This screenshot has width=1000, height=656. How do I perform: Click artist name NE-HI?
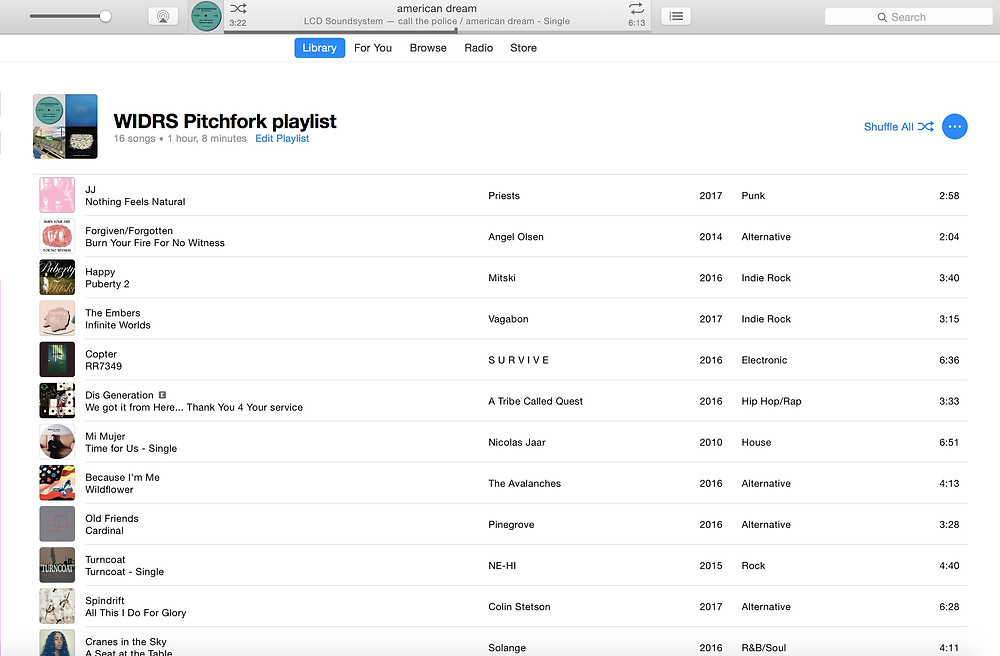(502, 565)
